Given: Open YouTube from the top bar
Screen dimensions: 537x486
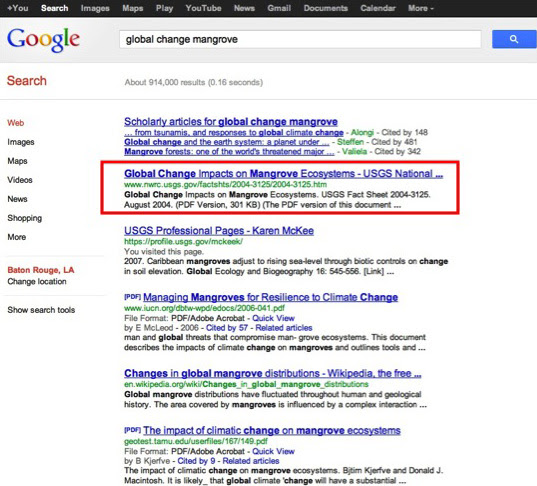Looking at the screenshot, I should click(x=203, y=8).
